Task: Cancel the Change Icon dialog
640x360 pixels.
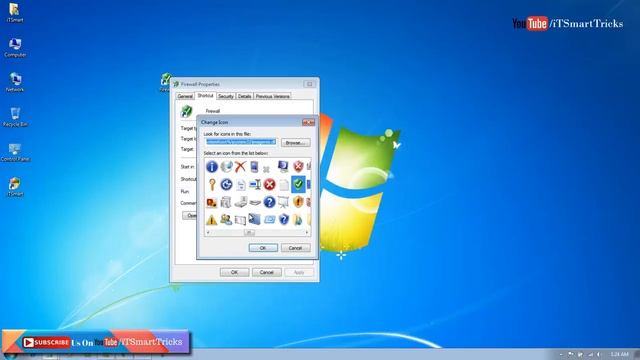Action: pos(296,248)
